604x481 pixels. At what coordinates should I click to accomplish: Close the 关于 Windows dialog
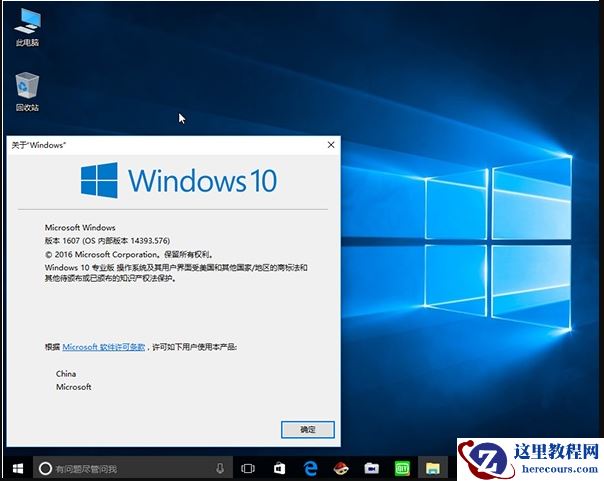pyautogui.click(x=331, y=145)
